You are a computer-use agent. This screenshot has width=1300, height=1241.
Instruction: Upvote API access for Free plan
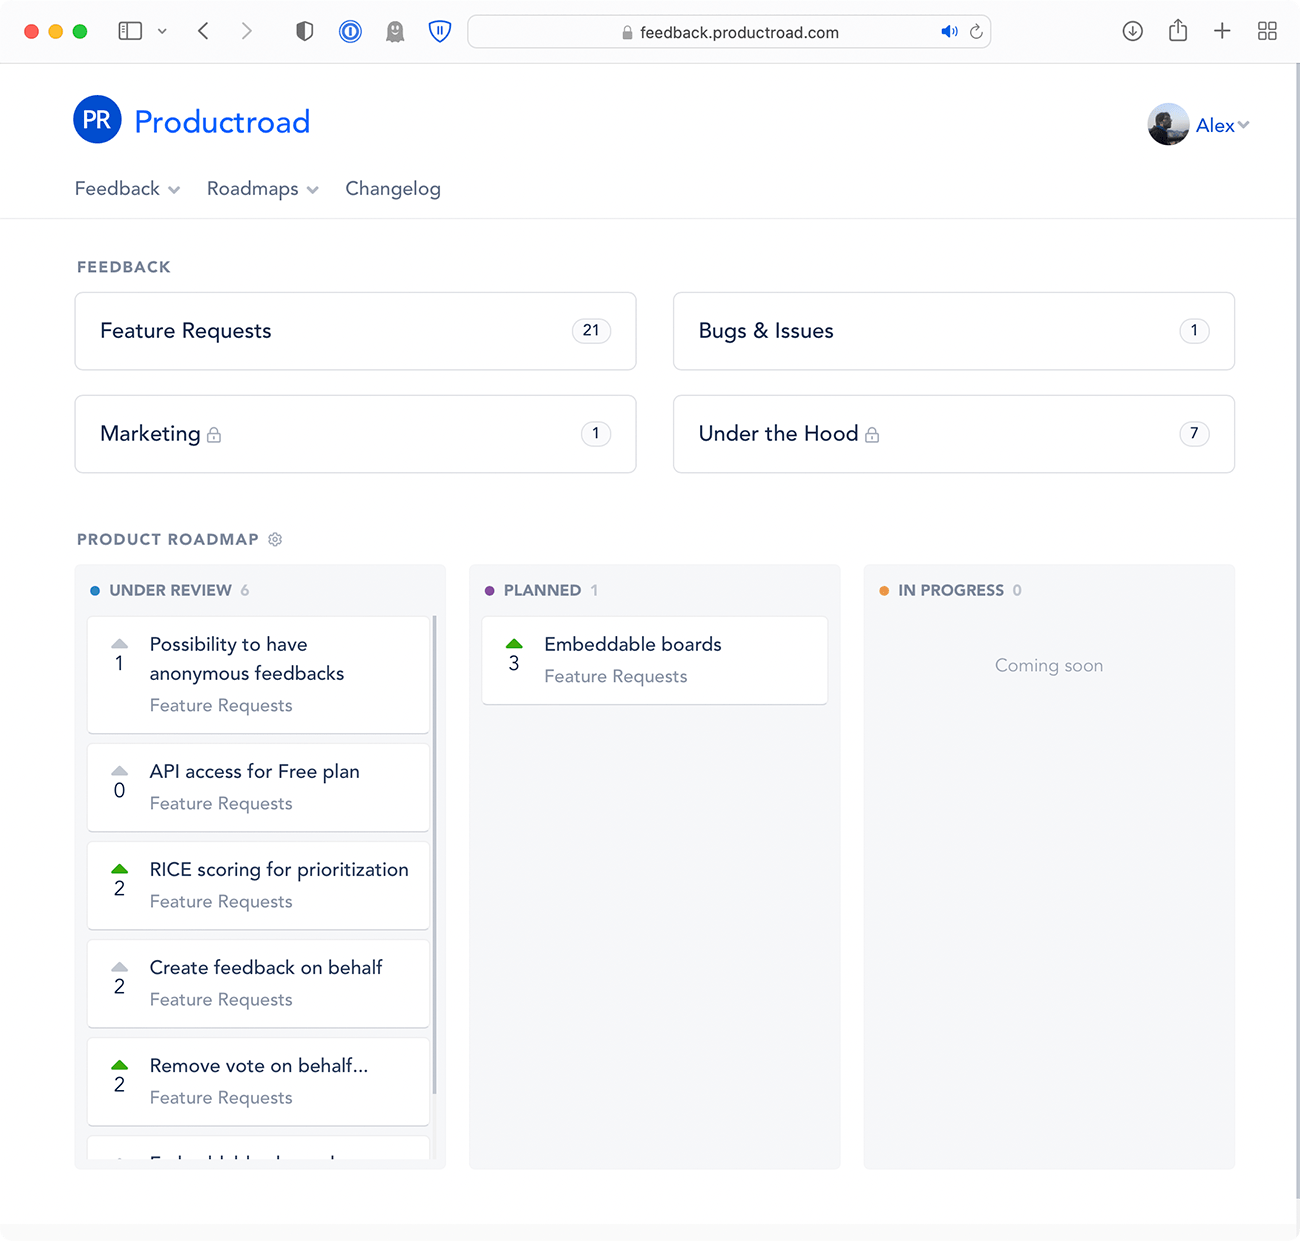click(x=119, y=771)
